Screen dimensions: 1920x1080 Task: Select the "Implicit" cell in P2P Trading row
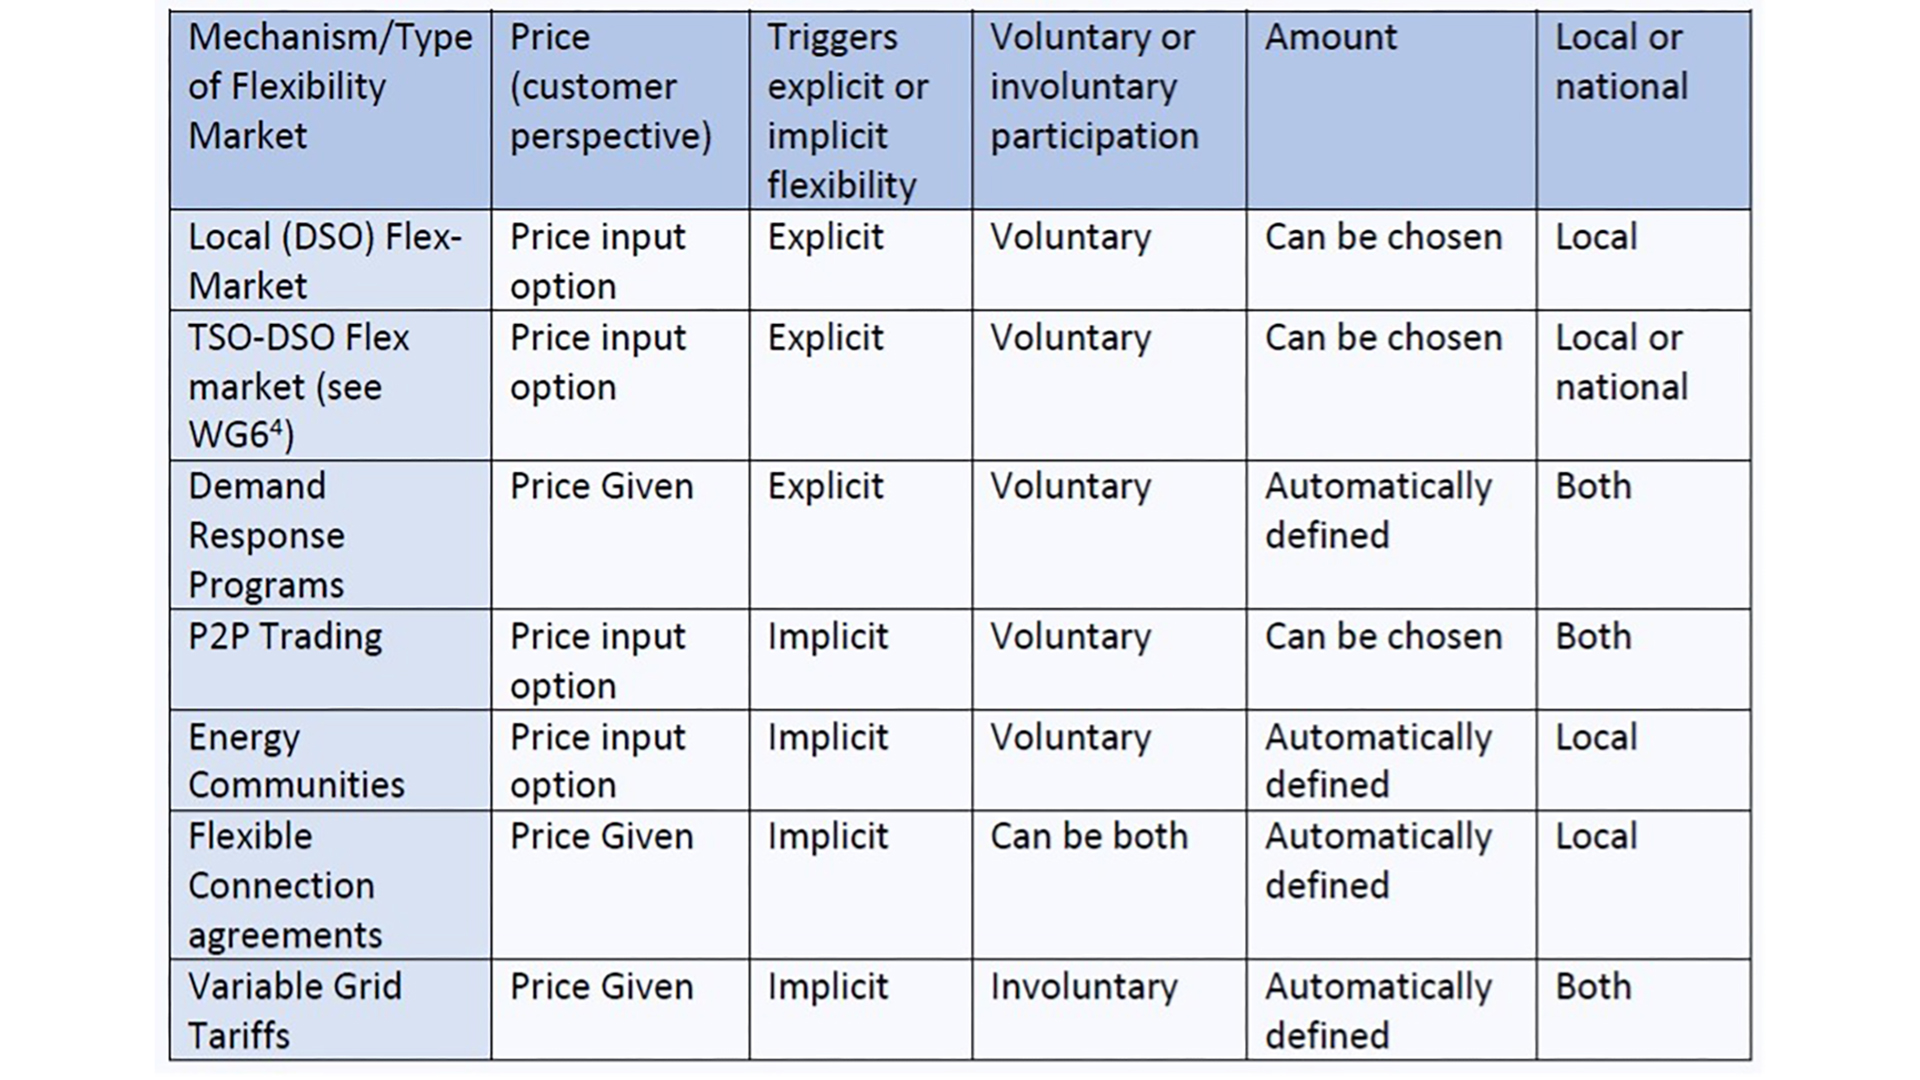tap(828, 637)
